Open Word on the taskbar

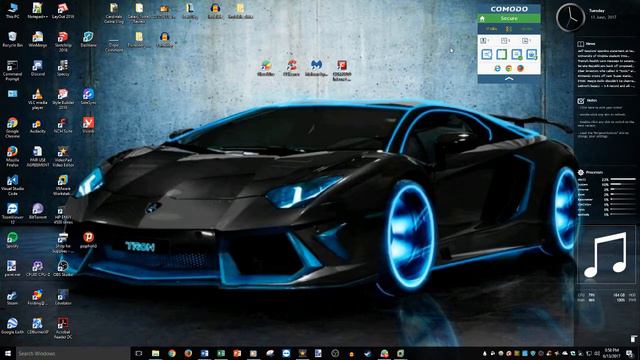coord(204,353)
